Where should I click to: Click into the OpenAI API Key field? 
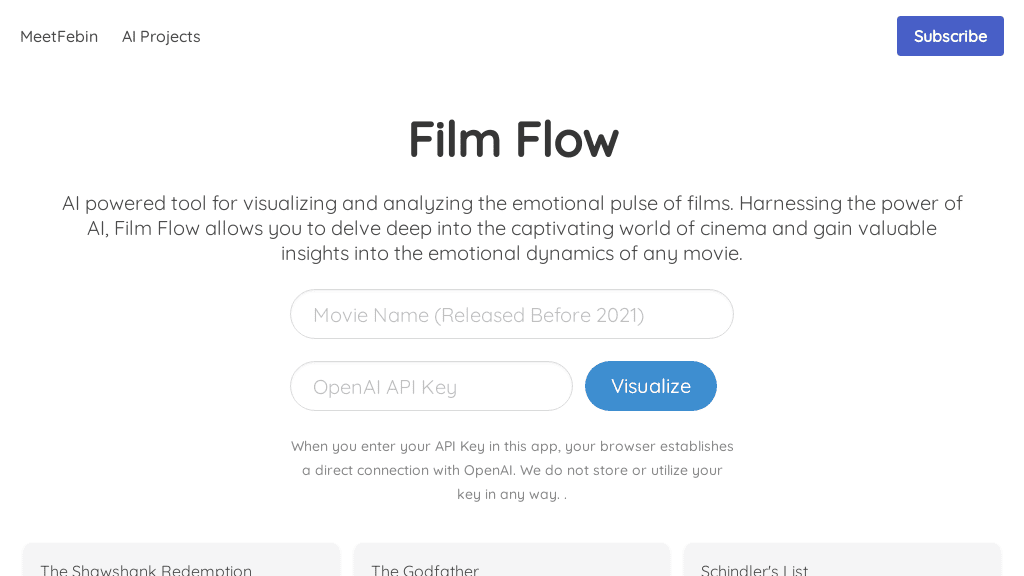click(x=431, y=387)
